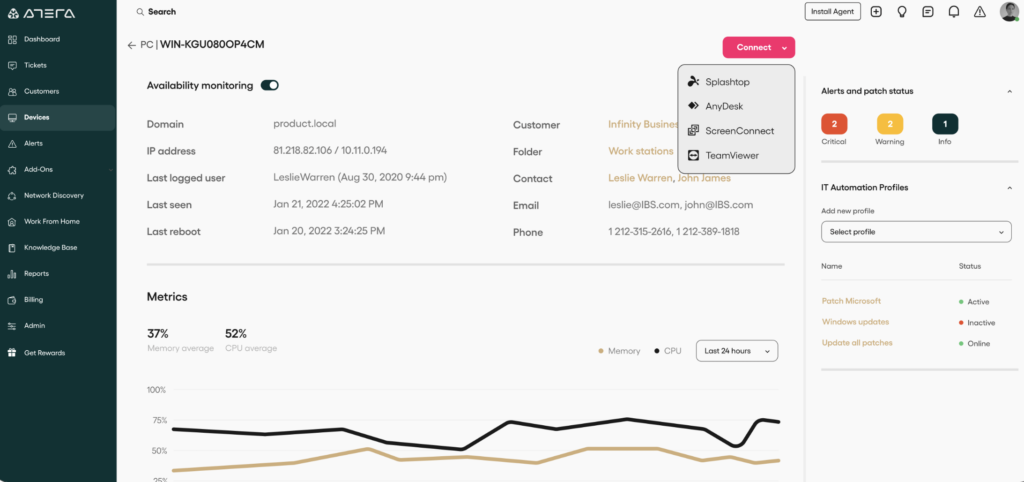This screenshot has height=482, width=1024.
Task: Expand the Add-Ons submenu arrow
Action: [x=110, y=170]
